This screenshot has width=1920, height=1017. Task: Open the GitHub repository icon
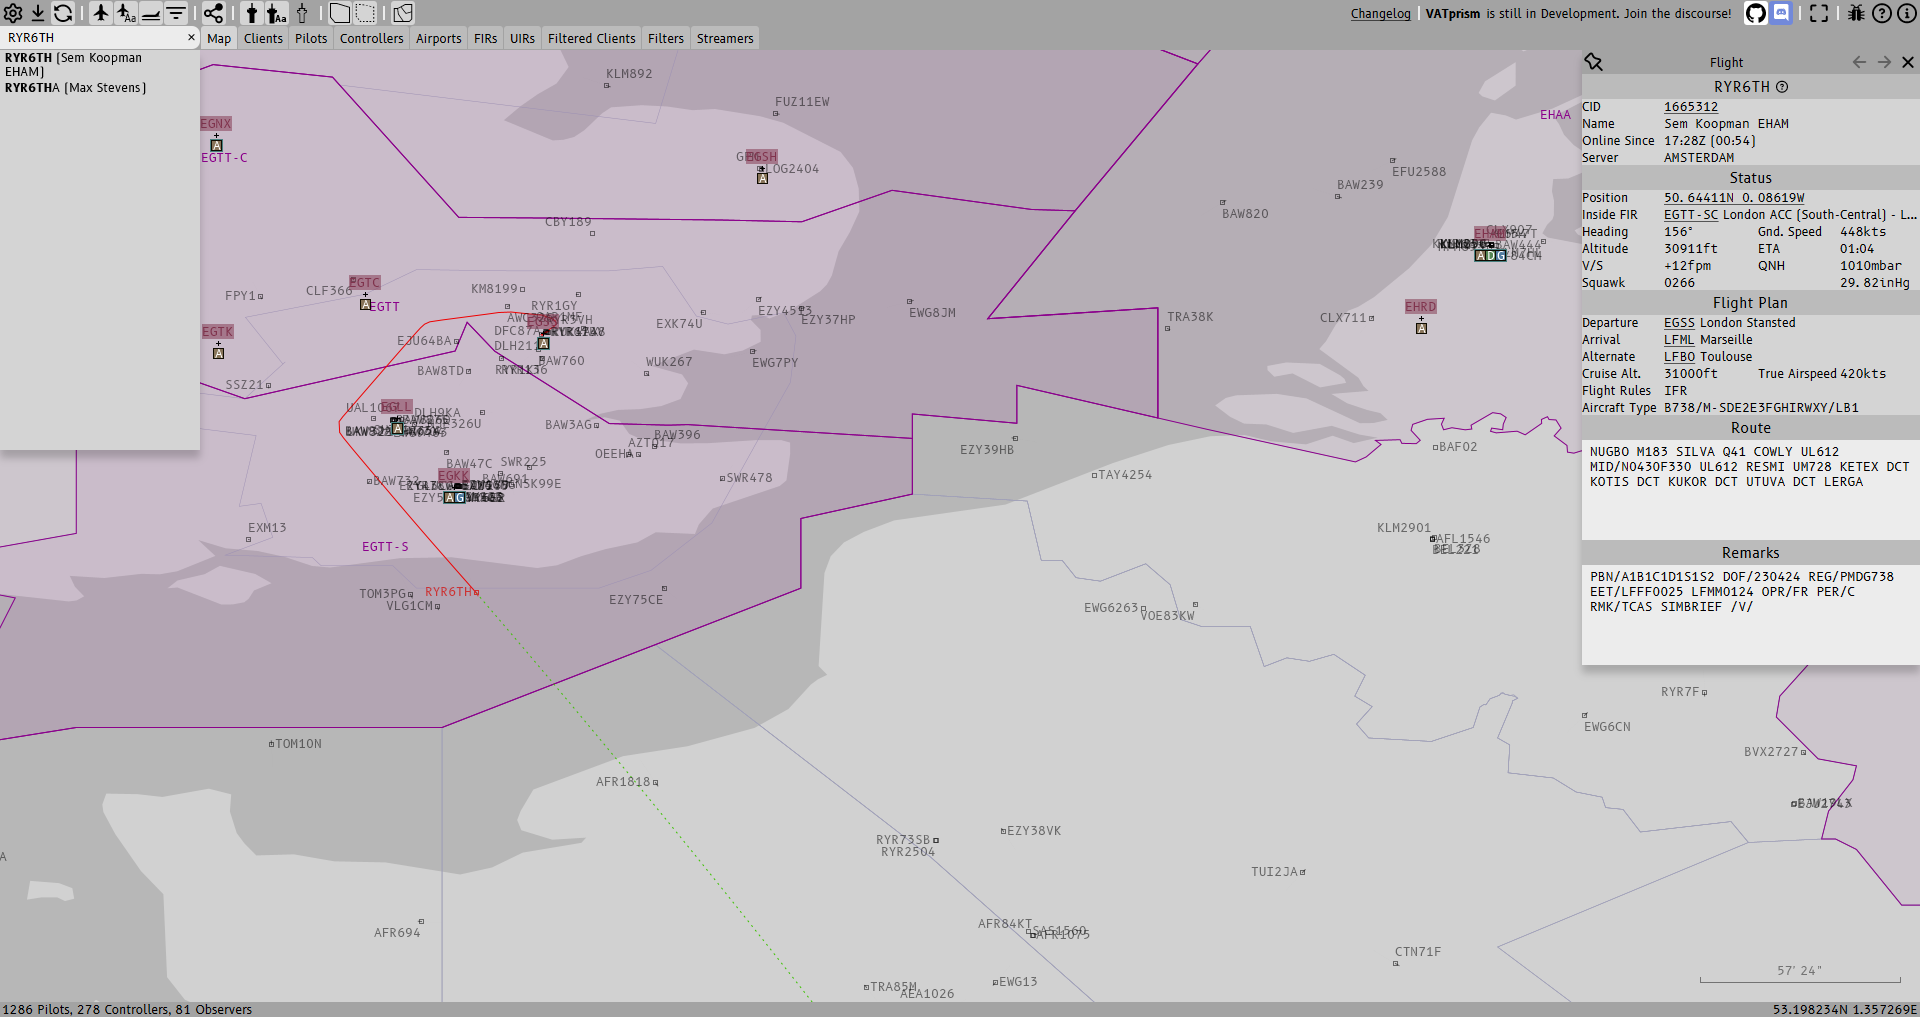1756,13
